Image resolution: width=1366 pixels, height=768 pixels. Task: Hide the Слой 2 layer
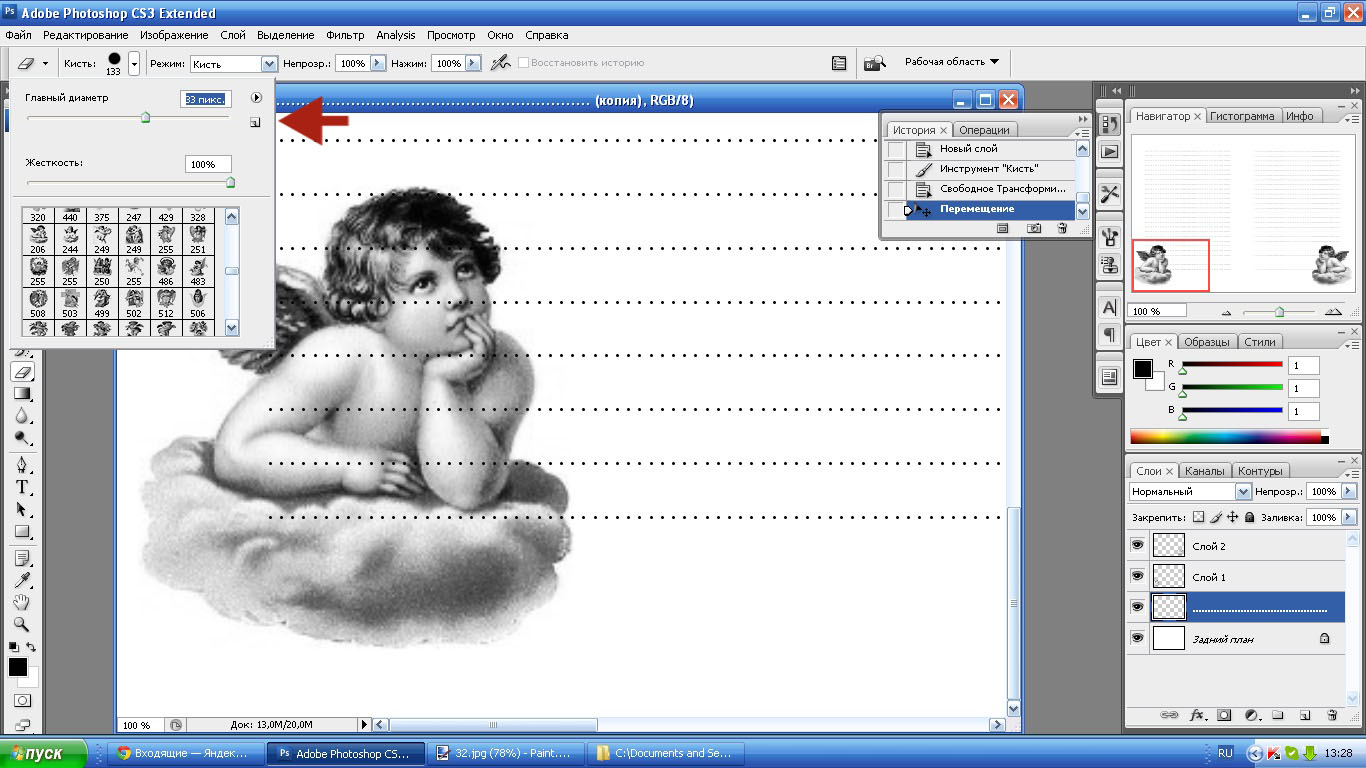coord(1137,545)
